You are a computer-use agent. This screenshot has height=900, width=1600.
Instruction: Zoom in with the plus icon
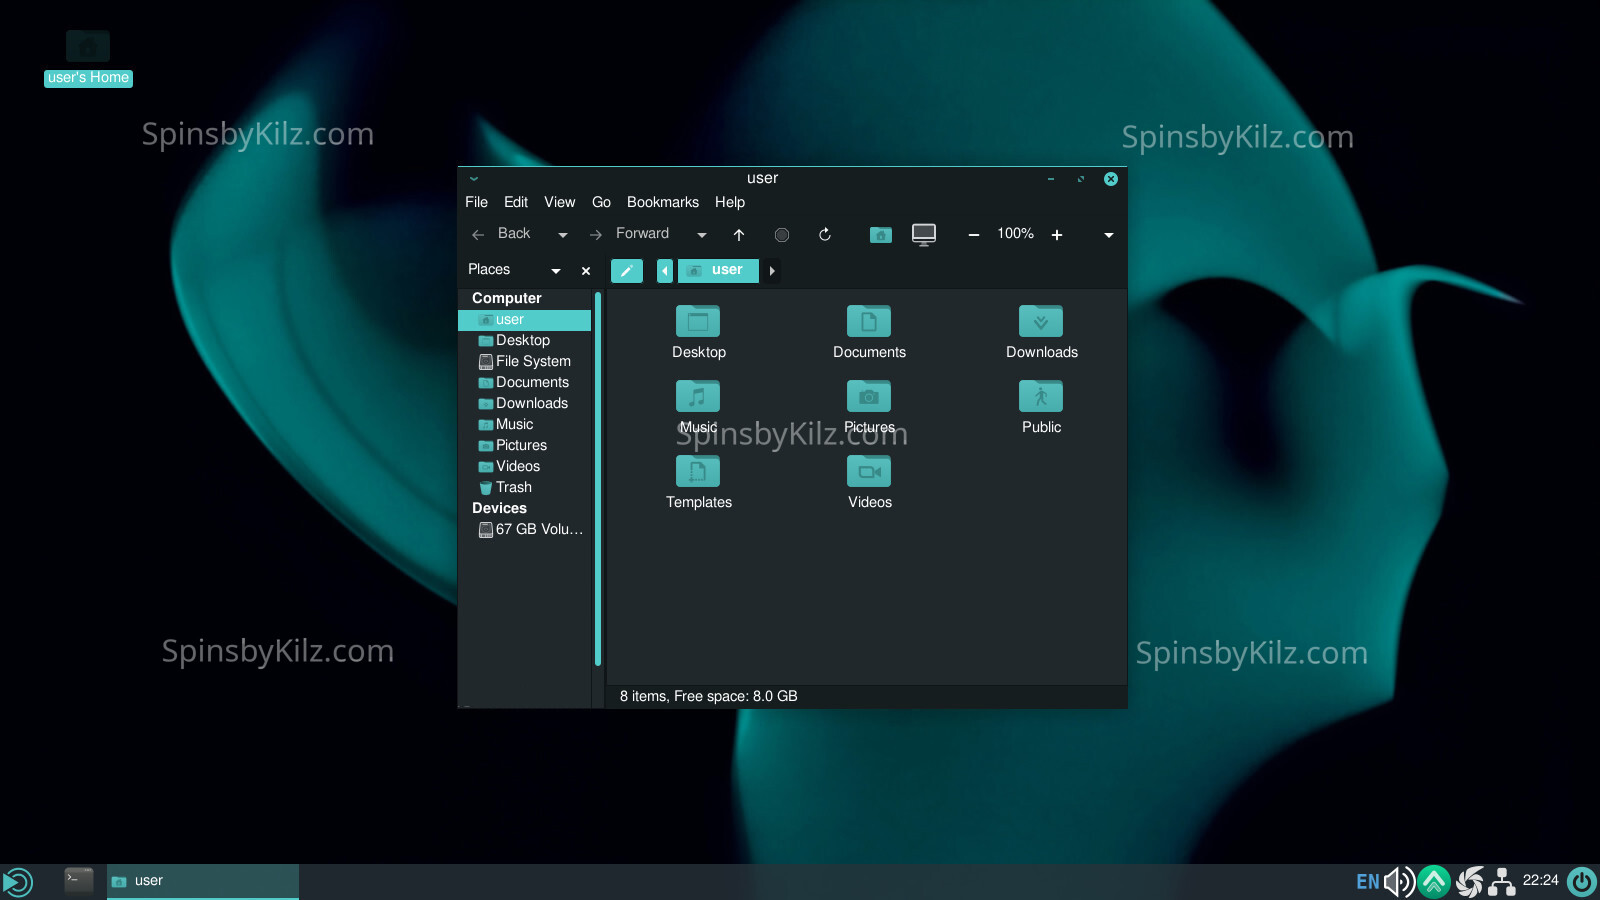click(x=1057, y=235)
